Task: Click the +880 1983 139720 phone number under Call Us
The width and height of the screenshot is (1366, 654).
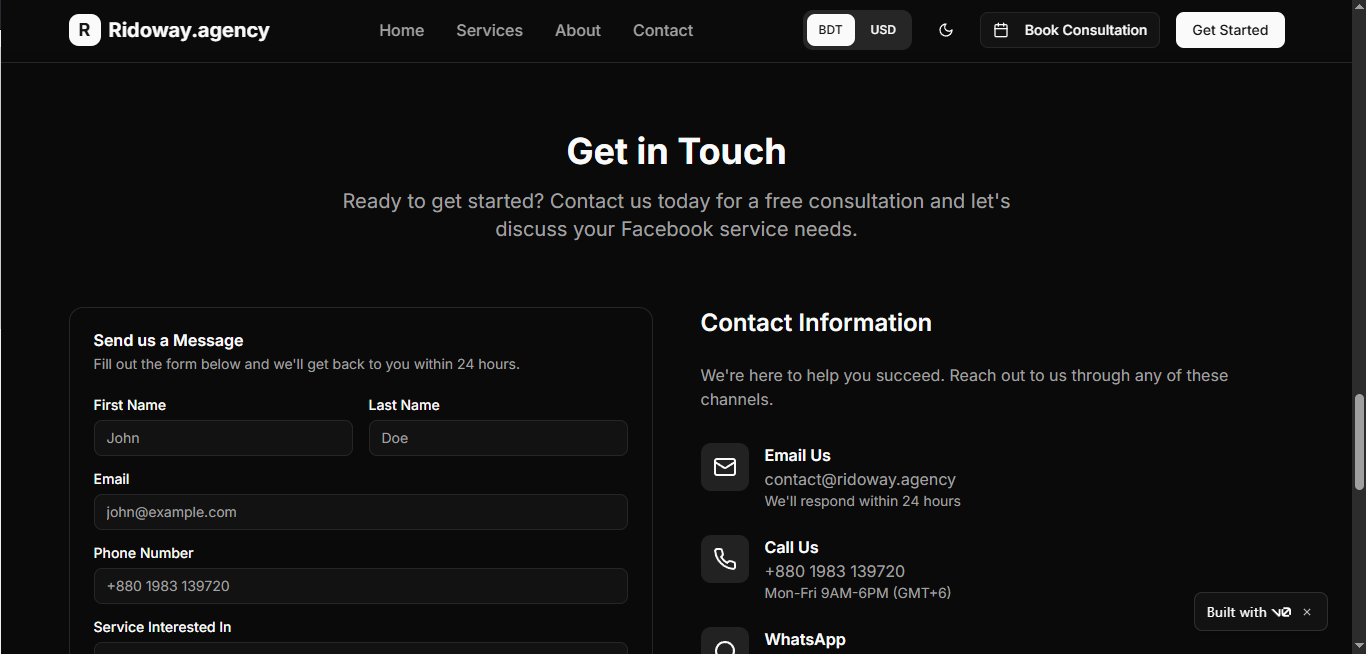Action: 835,571
